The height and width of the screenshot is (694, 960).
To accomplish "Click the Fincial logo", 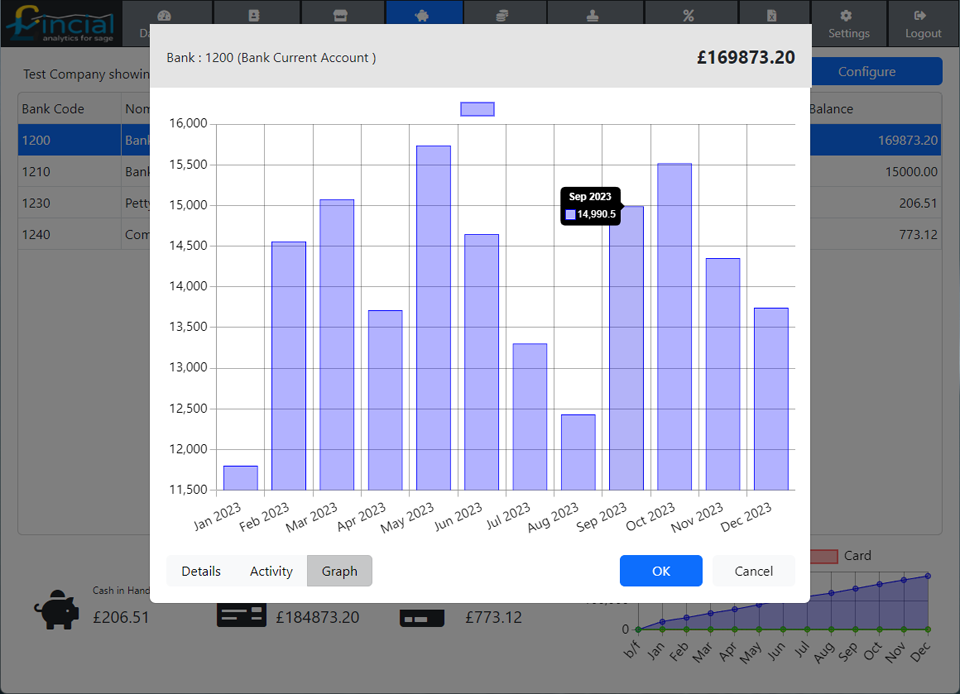I will click(x=61, y=23).
